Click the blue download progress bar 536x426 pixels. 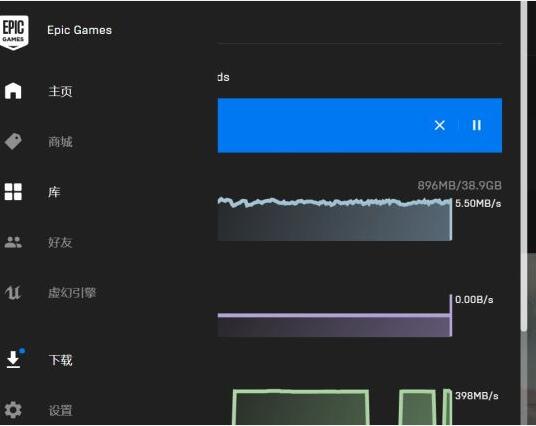click(360, 125)
